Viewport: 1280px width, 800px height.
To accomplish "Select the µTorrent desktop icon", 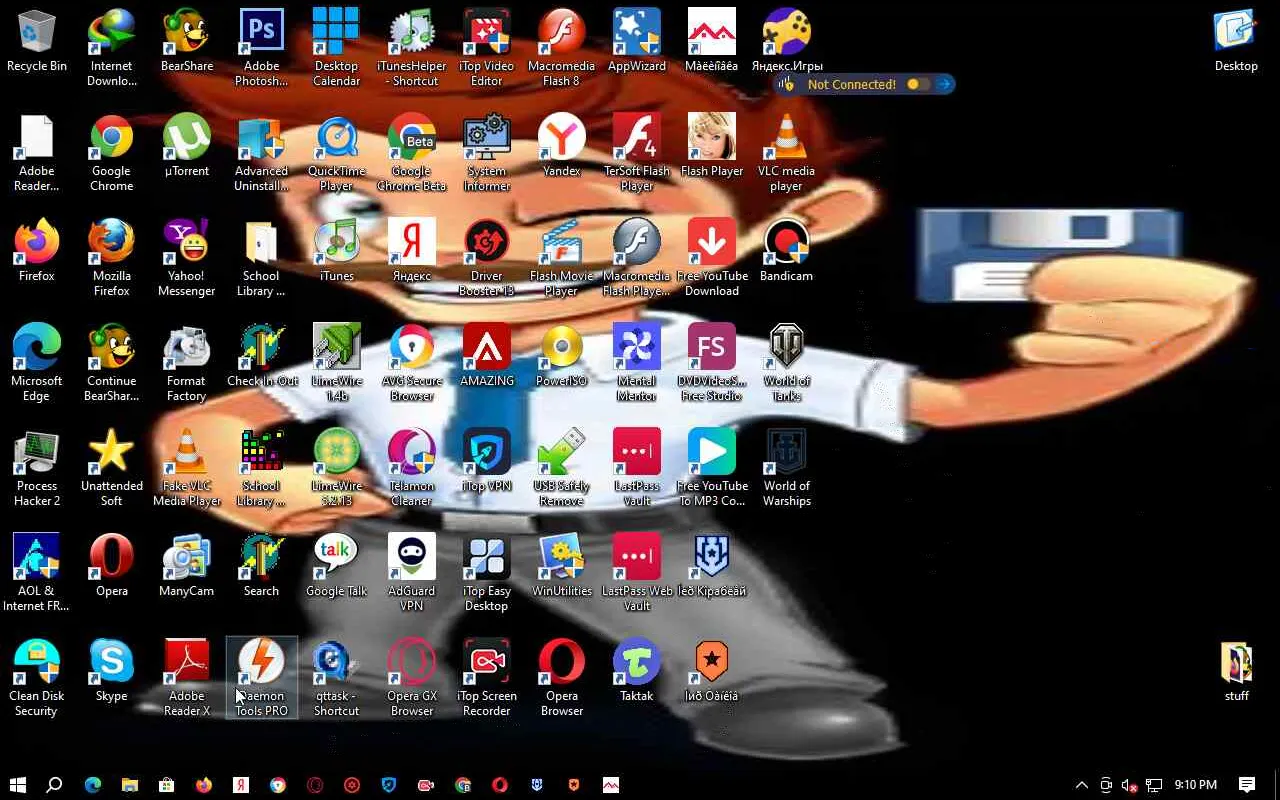I will click(x=187, y=146).
